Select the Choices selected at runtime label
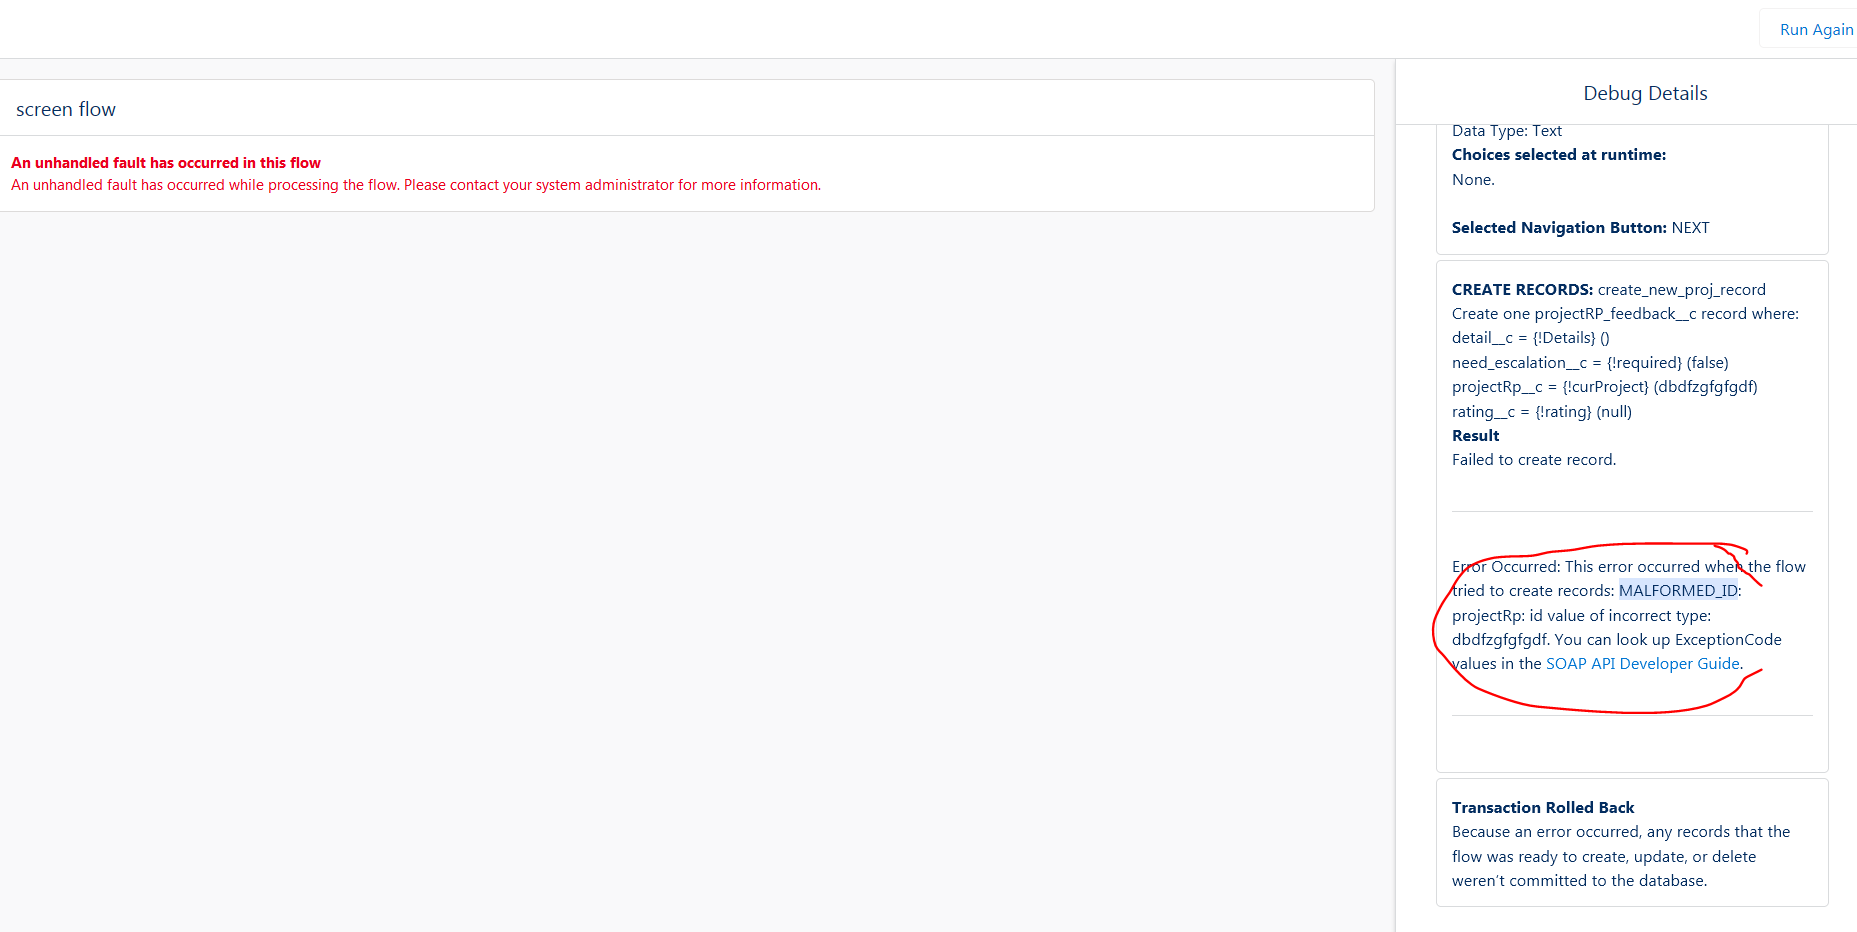Viewport: 1857px width, 932px height. pos(1558,154)
